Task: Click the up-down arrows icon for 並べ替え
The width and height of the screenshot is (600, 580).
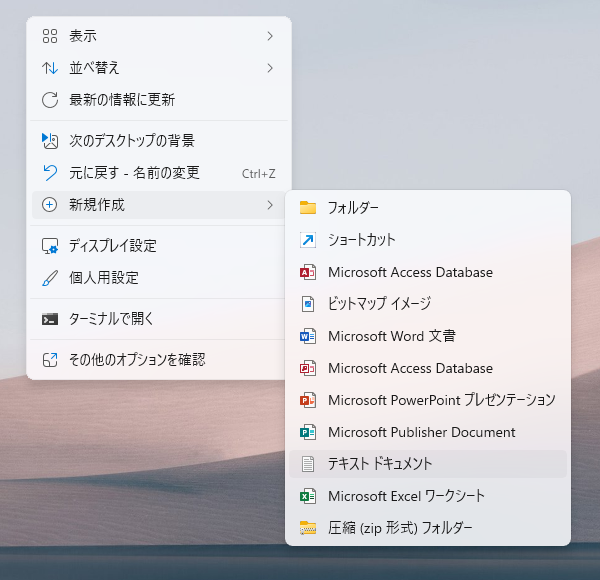Action: click(x=50, y=68)
